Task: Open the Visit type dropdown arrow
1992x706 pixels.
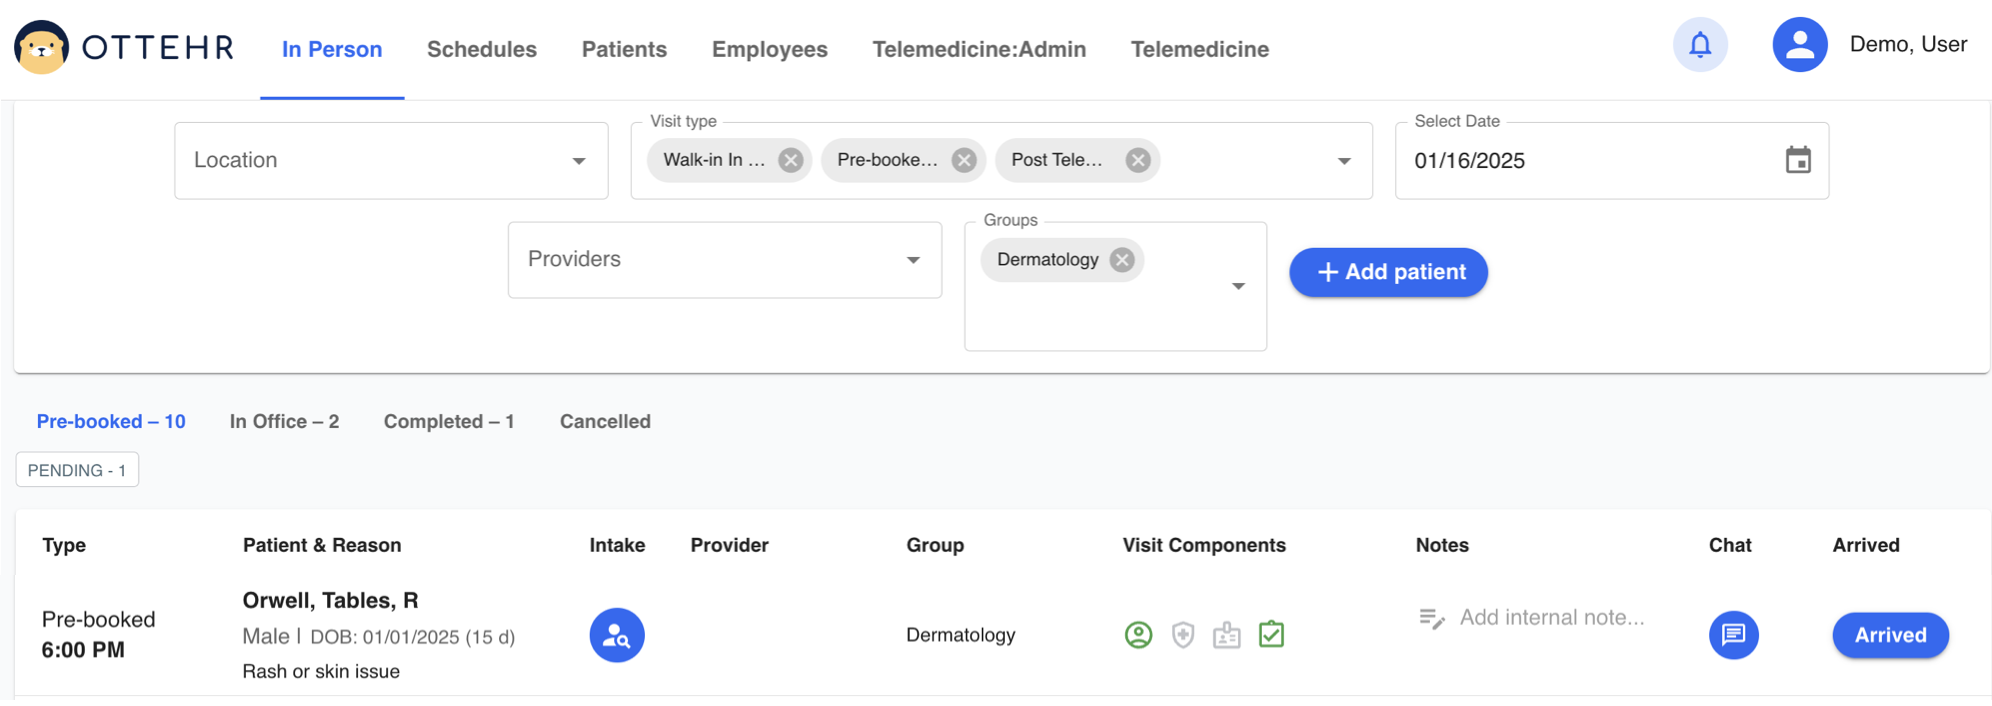Action: point(1344,161)
